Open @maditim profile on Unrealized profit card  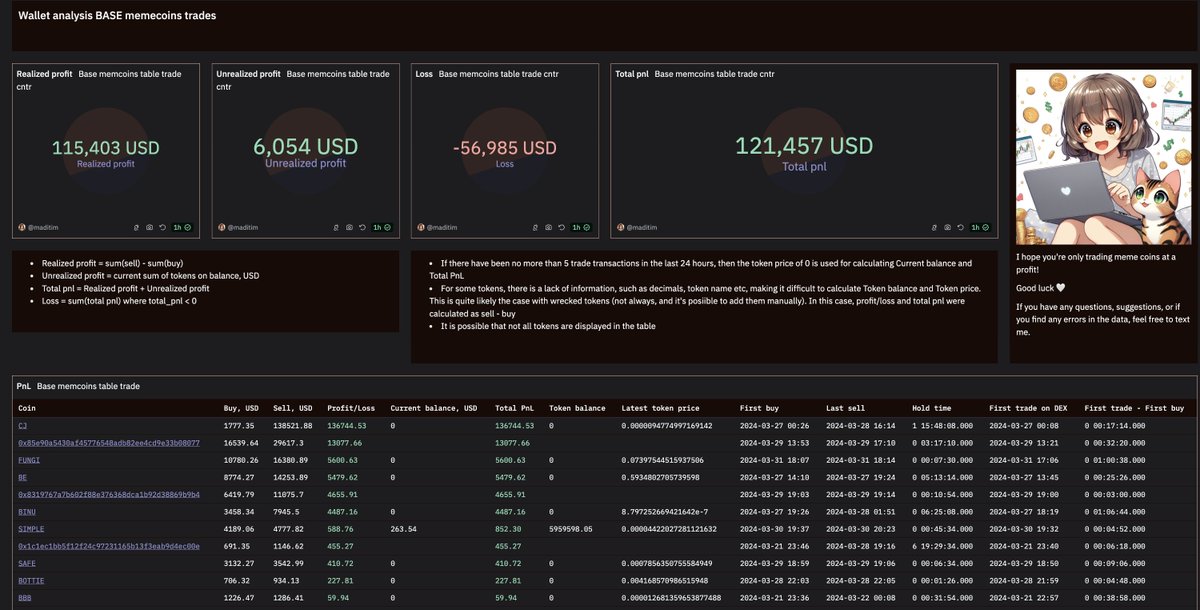242,227
